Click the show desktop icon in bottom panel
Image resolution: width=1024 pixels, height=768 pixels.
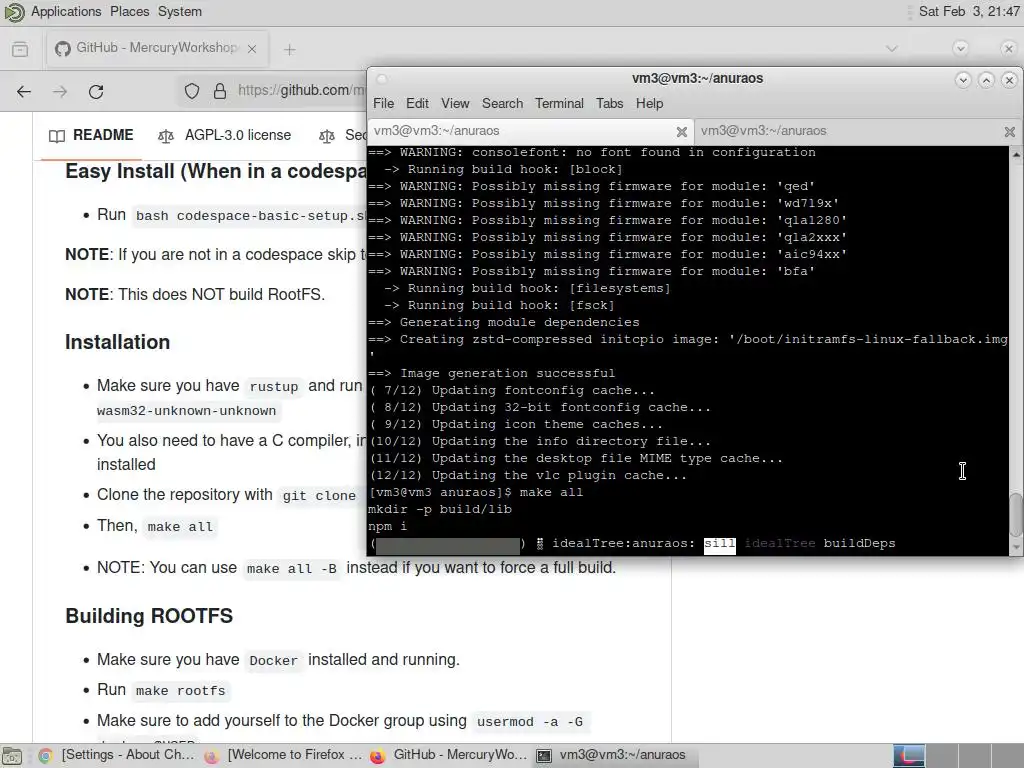pos(12,756)
